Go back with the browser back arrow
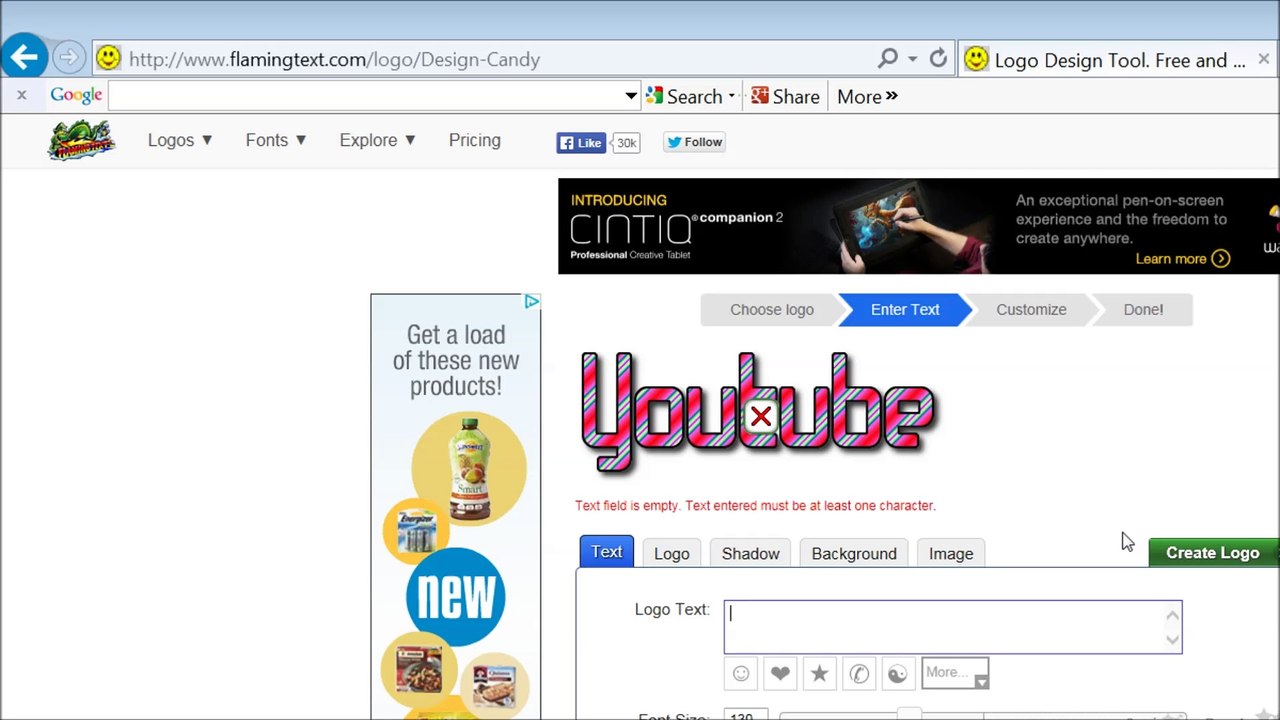The image size is (1280, 720). (x=25, y=58)
